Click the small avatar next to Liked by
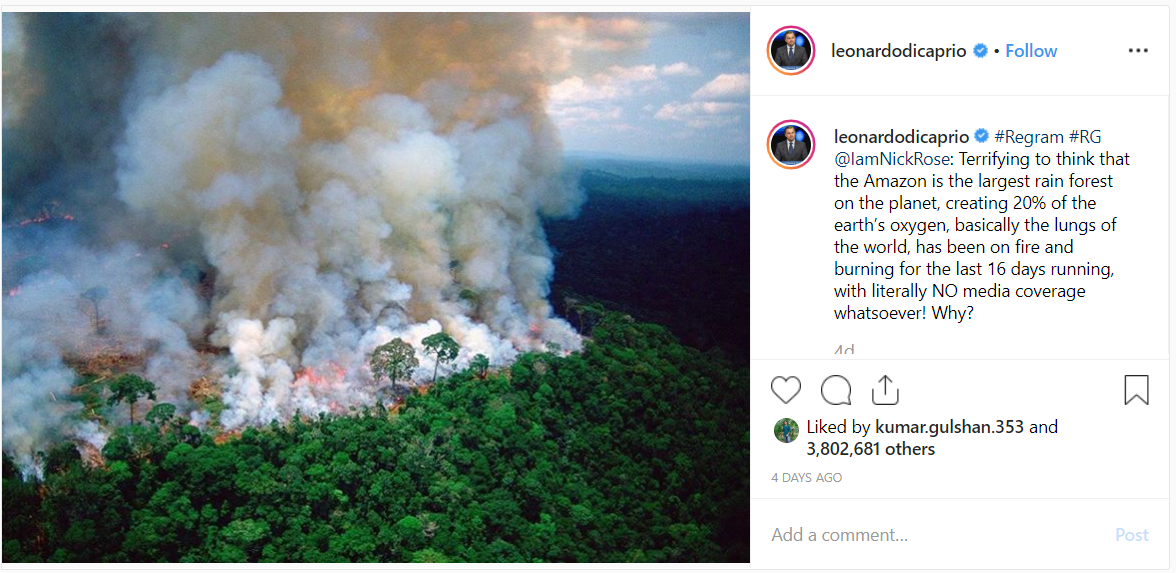1176x573 pixels. pyautogui.click(x=787, y=430)
